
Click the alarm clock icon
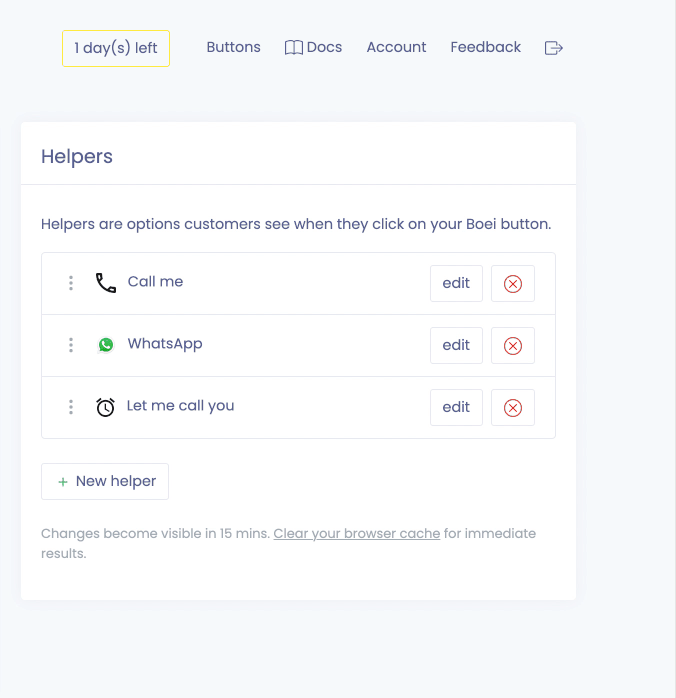tap(106, 407)
